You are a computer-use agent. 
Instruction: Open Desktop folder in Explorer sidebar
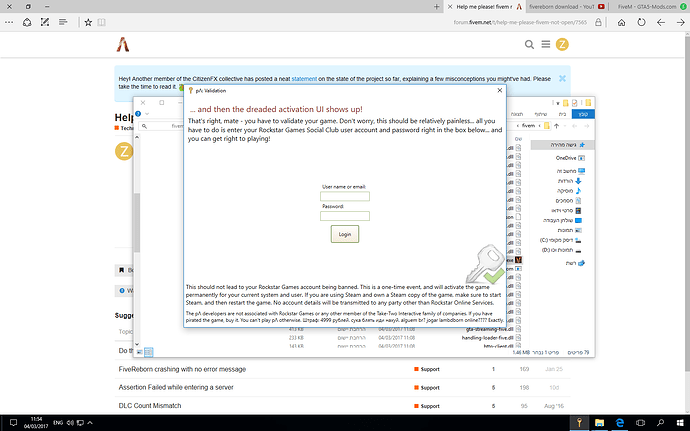coord(562,221)
